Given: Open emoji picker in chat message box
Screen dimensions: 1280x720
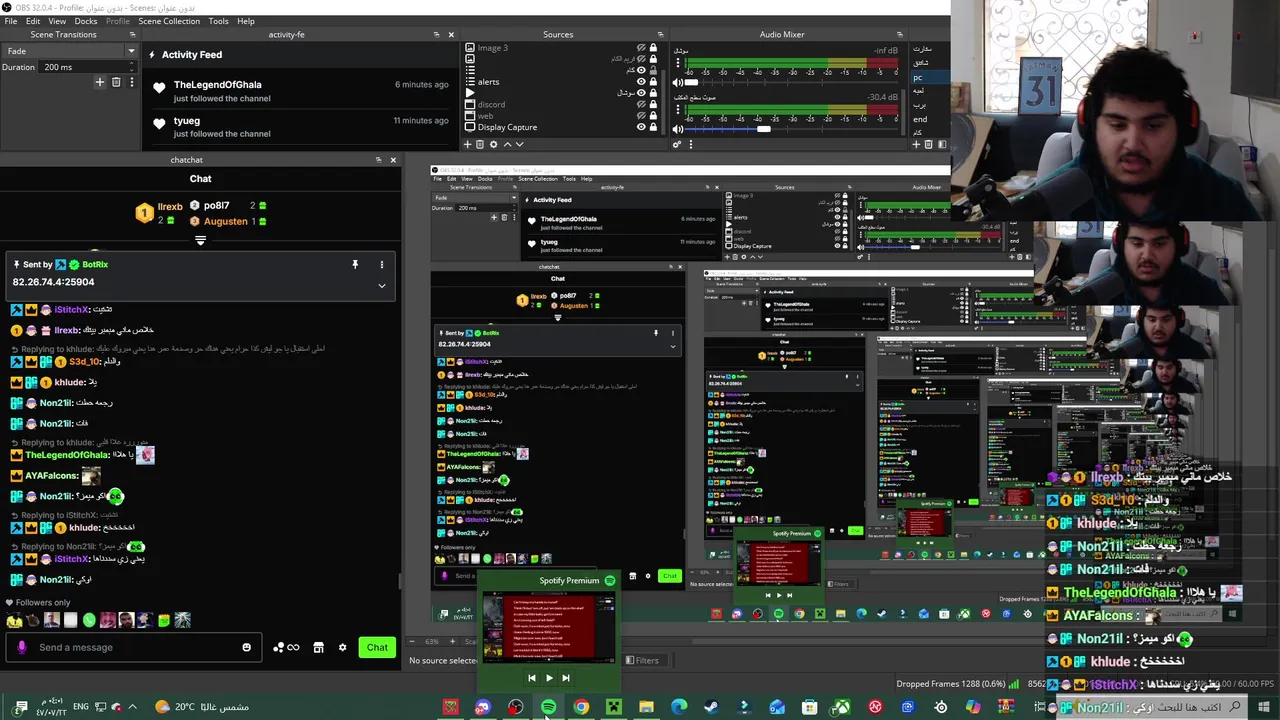Looking at the screenshot, I should pos(246,647).
